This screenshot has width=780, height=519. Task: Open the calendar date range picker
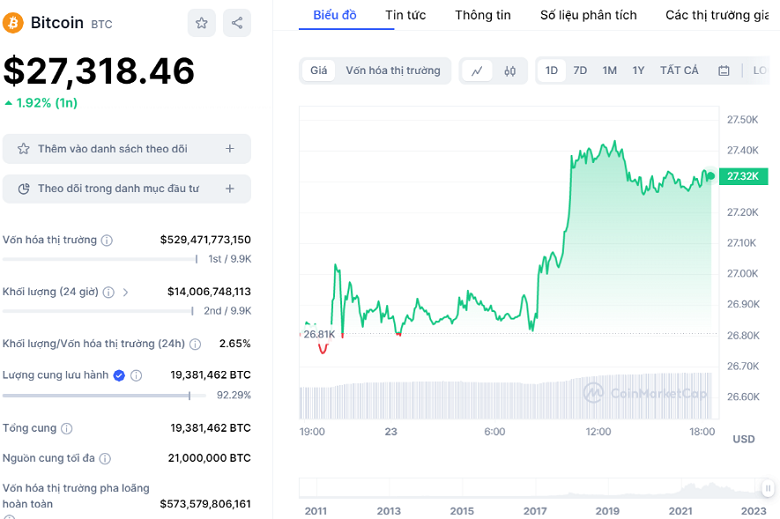[722, 71]
